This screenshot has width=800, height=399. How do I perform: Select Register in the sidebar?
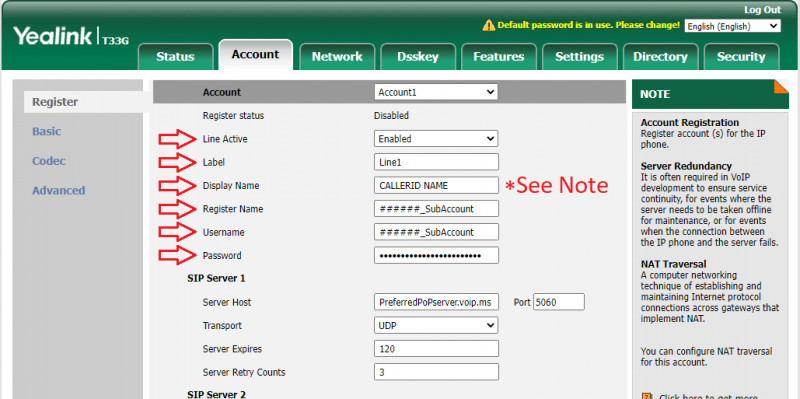pyautogui.click(x=55, y=102)
